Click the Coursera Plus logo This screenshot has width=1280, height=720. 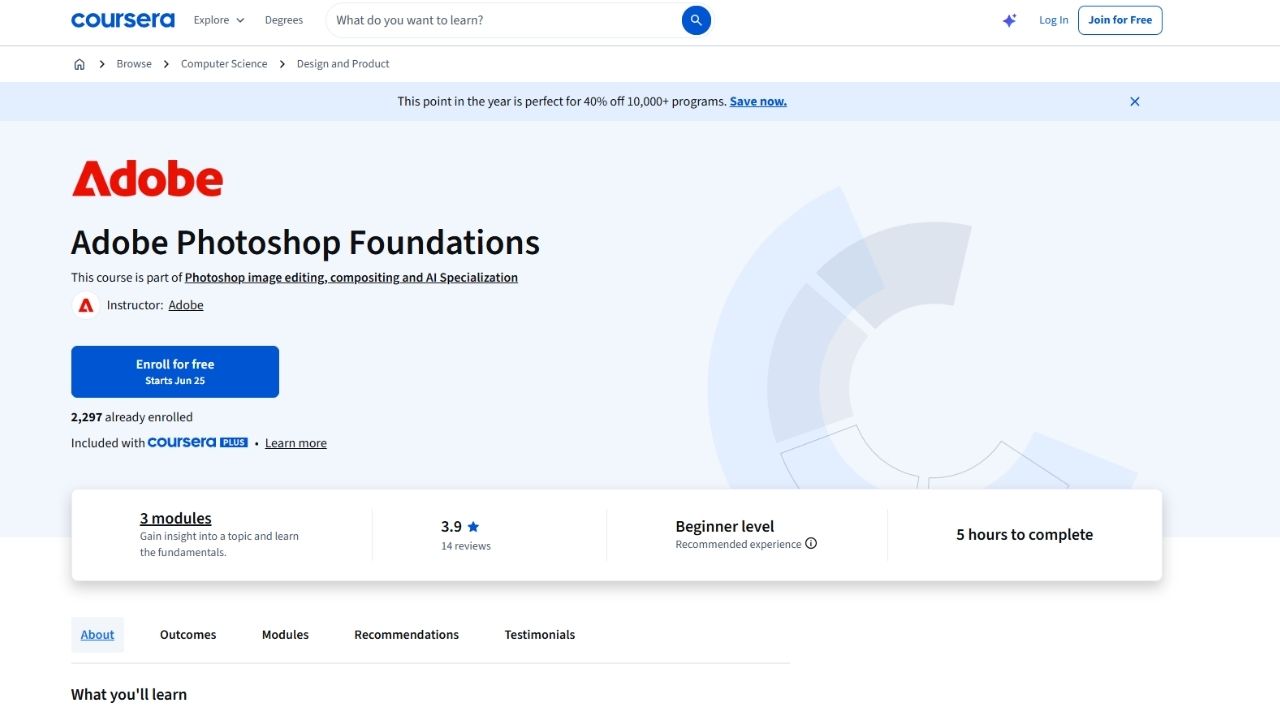pyautogui.click(x=198, y=442)
